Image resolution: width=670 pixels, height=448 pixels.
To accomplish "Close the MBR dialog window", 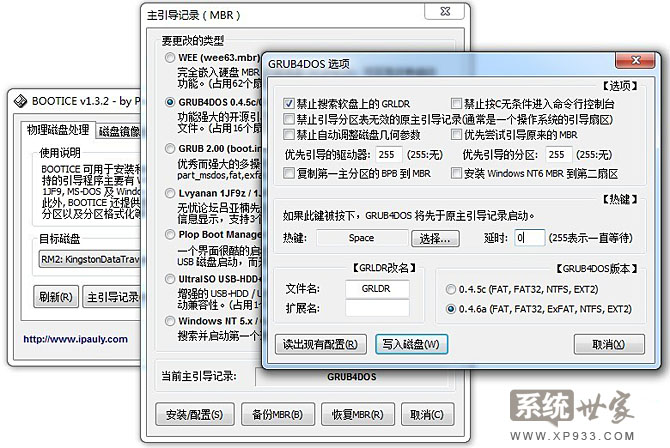I will (x=444, y=12).
